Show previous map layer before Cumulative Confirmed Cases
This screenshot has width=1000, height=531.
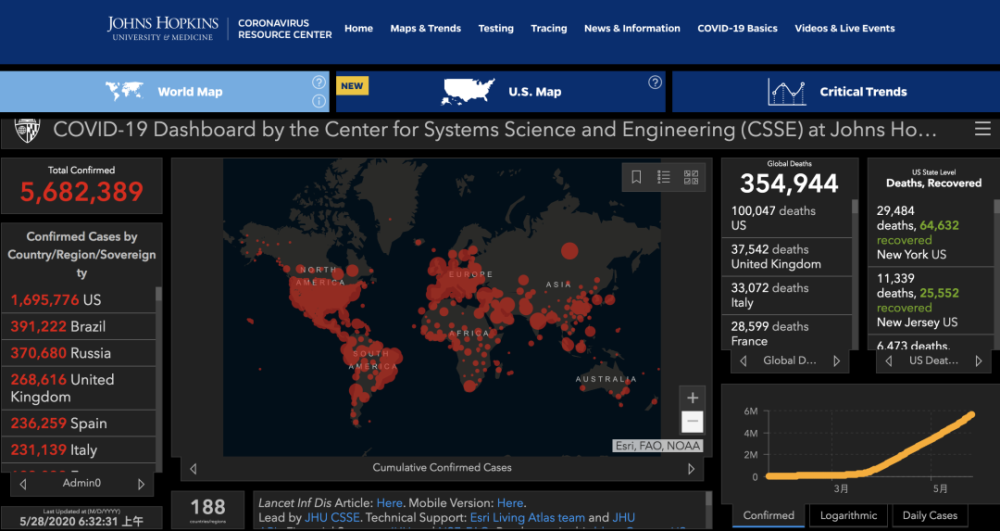click(193, 469)
